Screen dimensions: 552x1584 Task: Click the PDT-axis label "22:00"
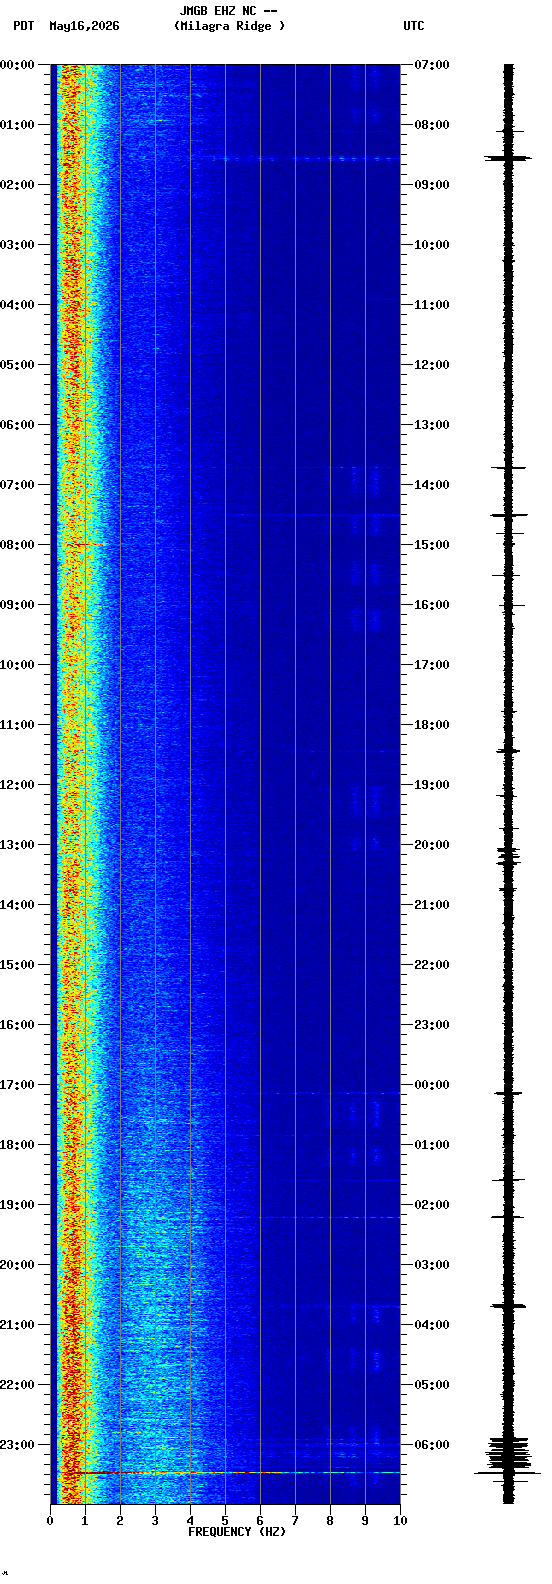[x=17, y=1385]
